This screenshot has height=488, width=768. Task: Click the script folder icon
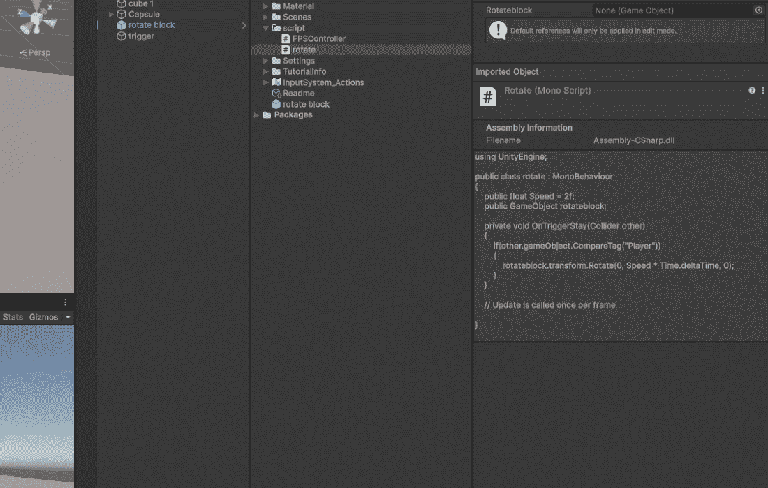coord(276,28)
